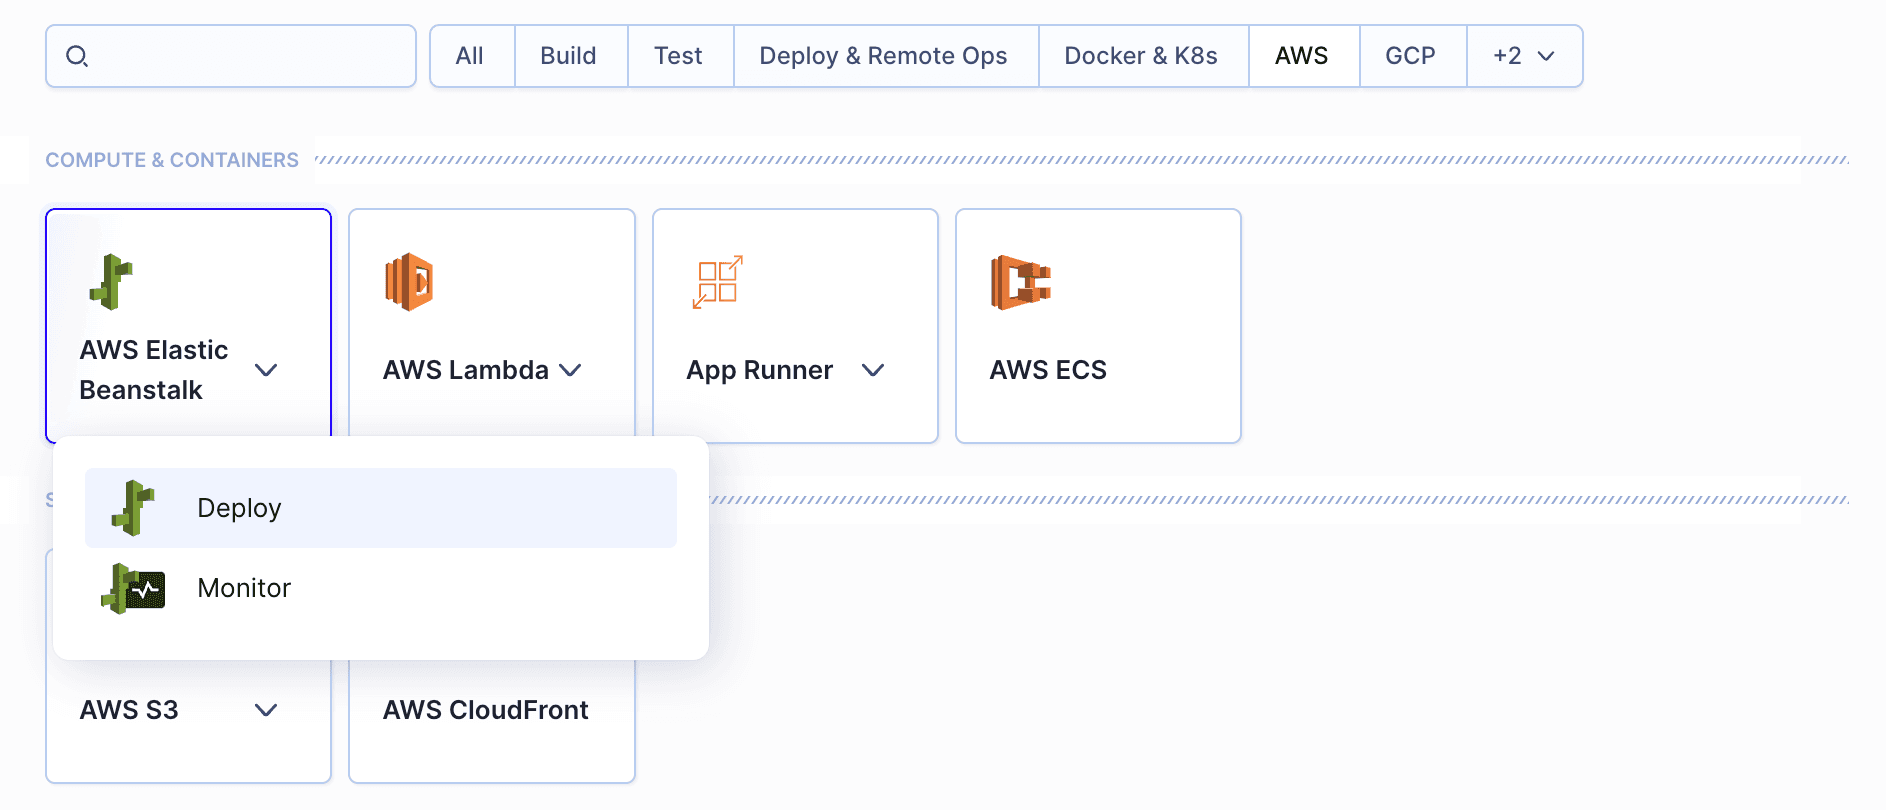Show all actions with the All tab

coord(469,56)
